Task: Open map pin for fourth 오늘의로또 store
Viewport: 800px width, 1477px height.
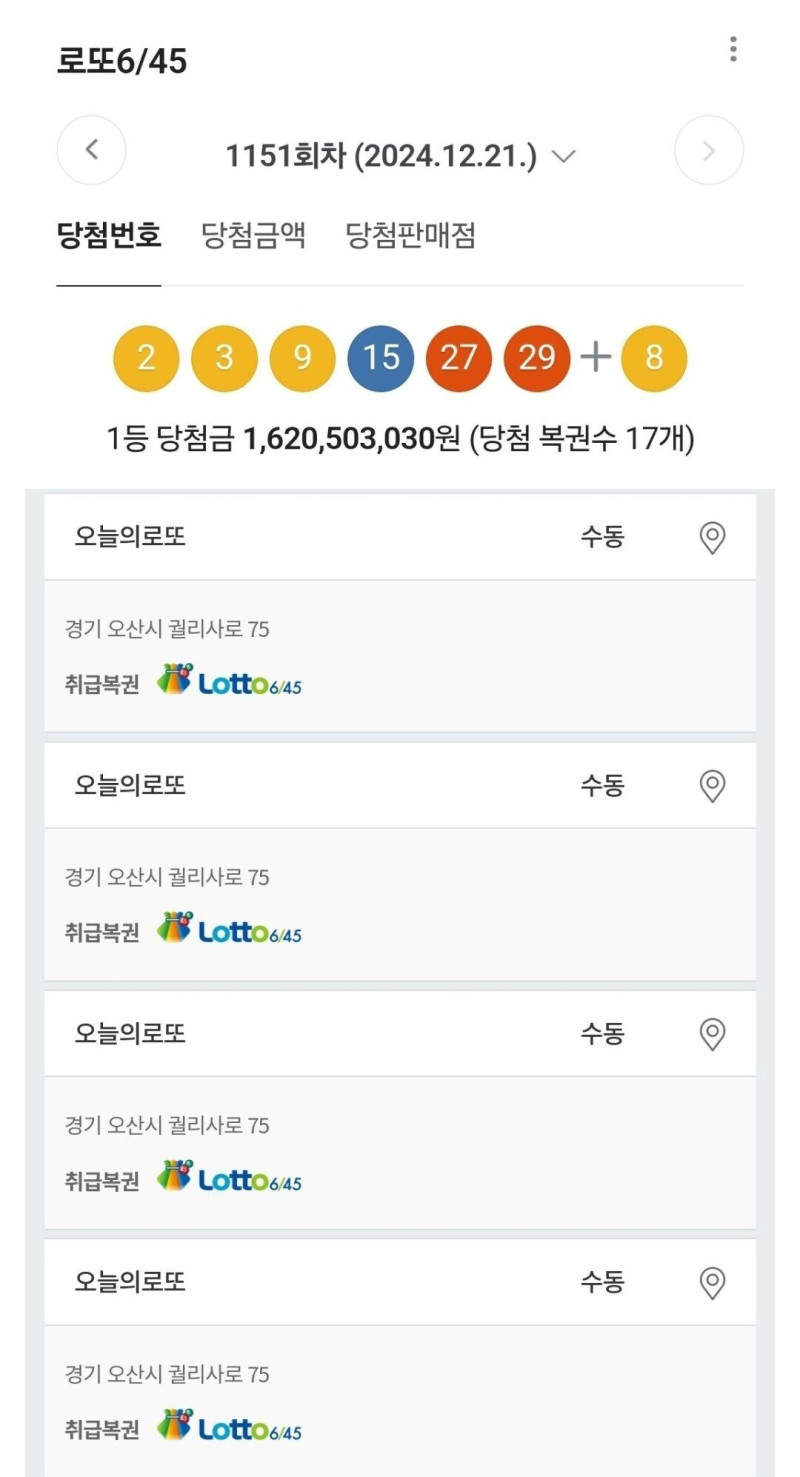Action: (711, 1282)
